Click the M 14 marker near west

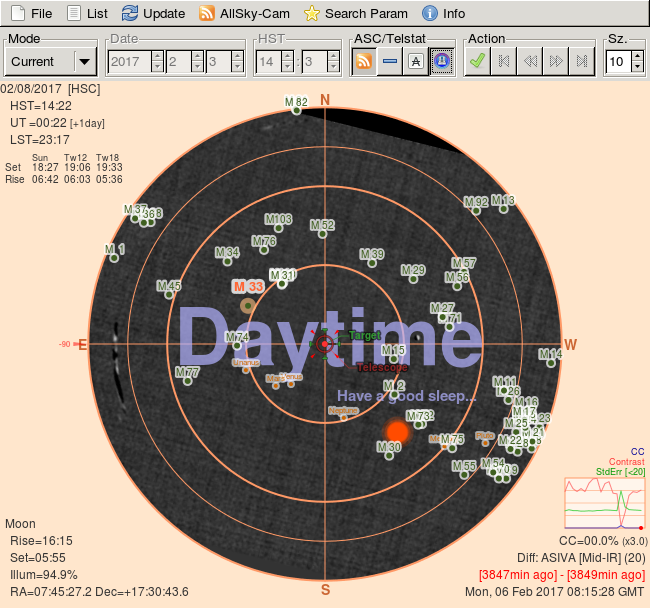(x=551, y=363)
